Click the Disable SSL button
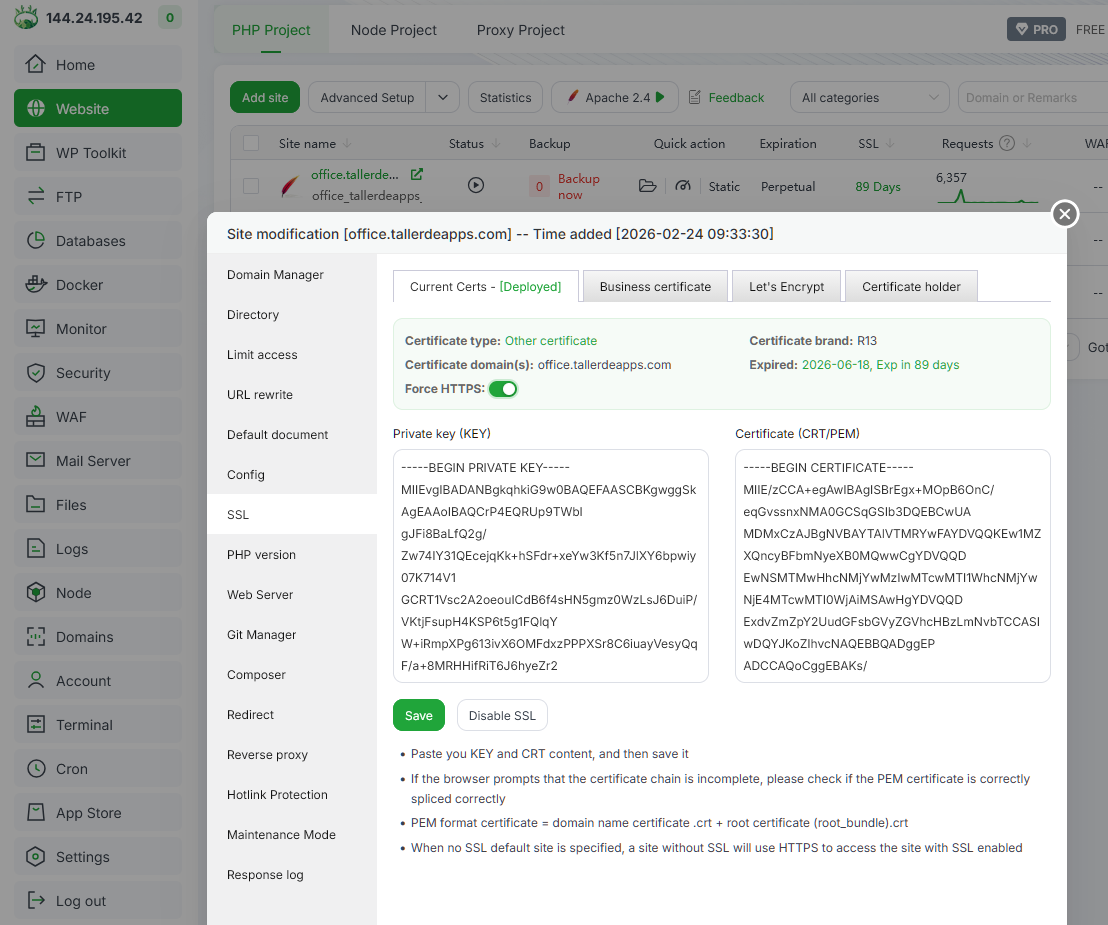The width and height of the screenshot is (1108, 925). [502, 715]
